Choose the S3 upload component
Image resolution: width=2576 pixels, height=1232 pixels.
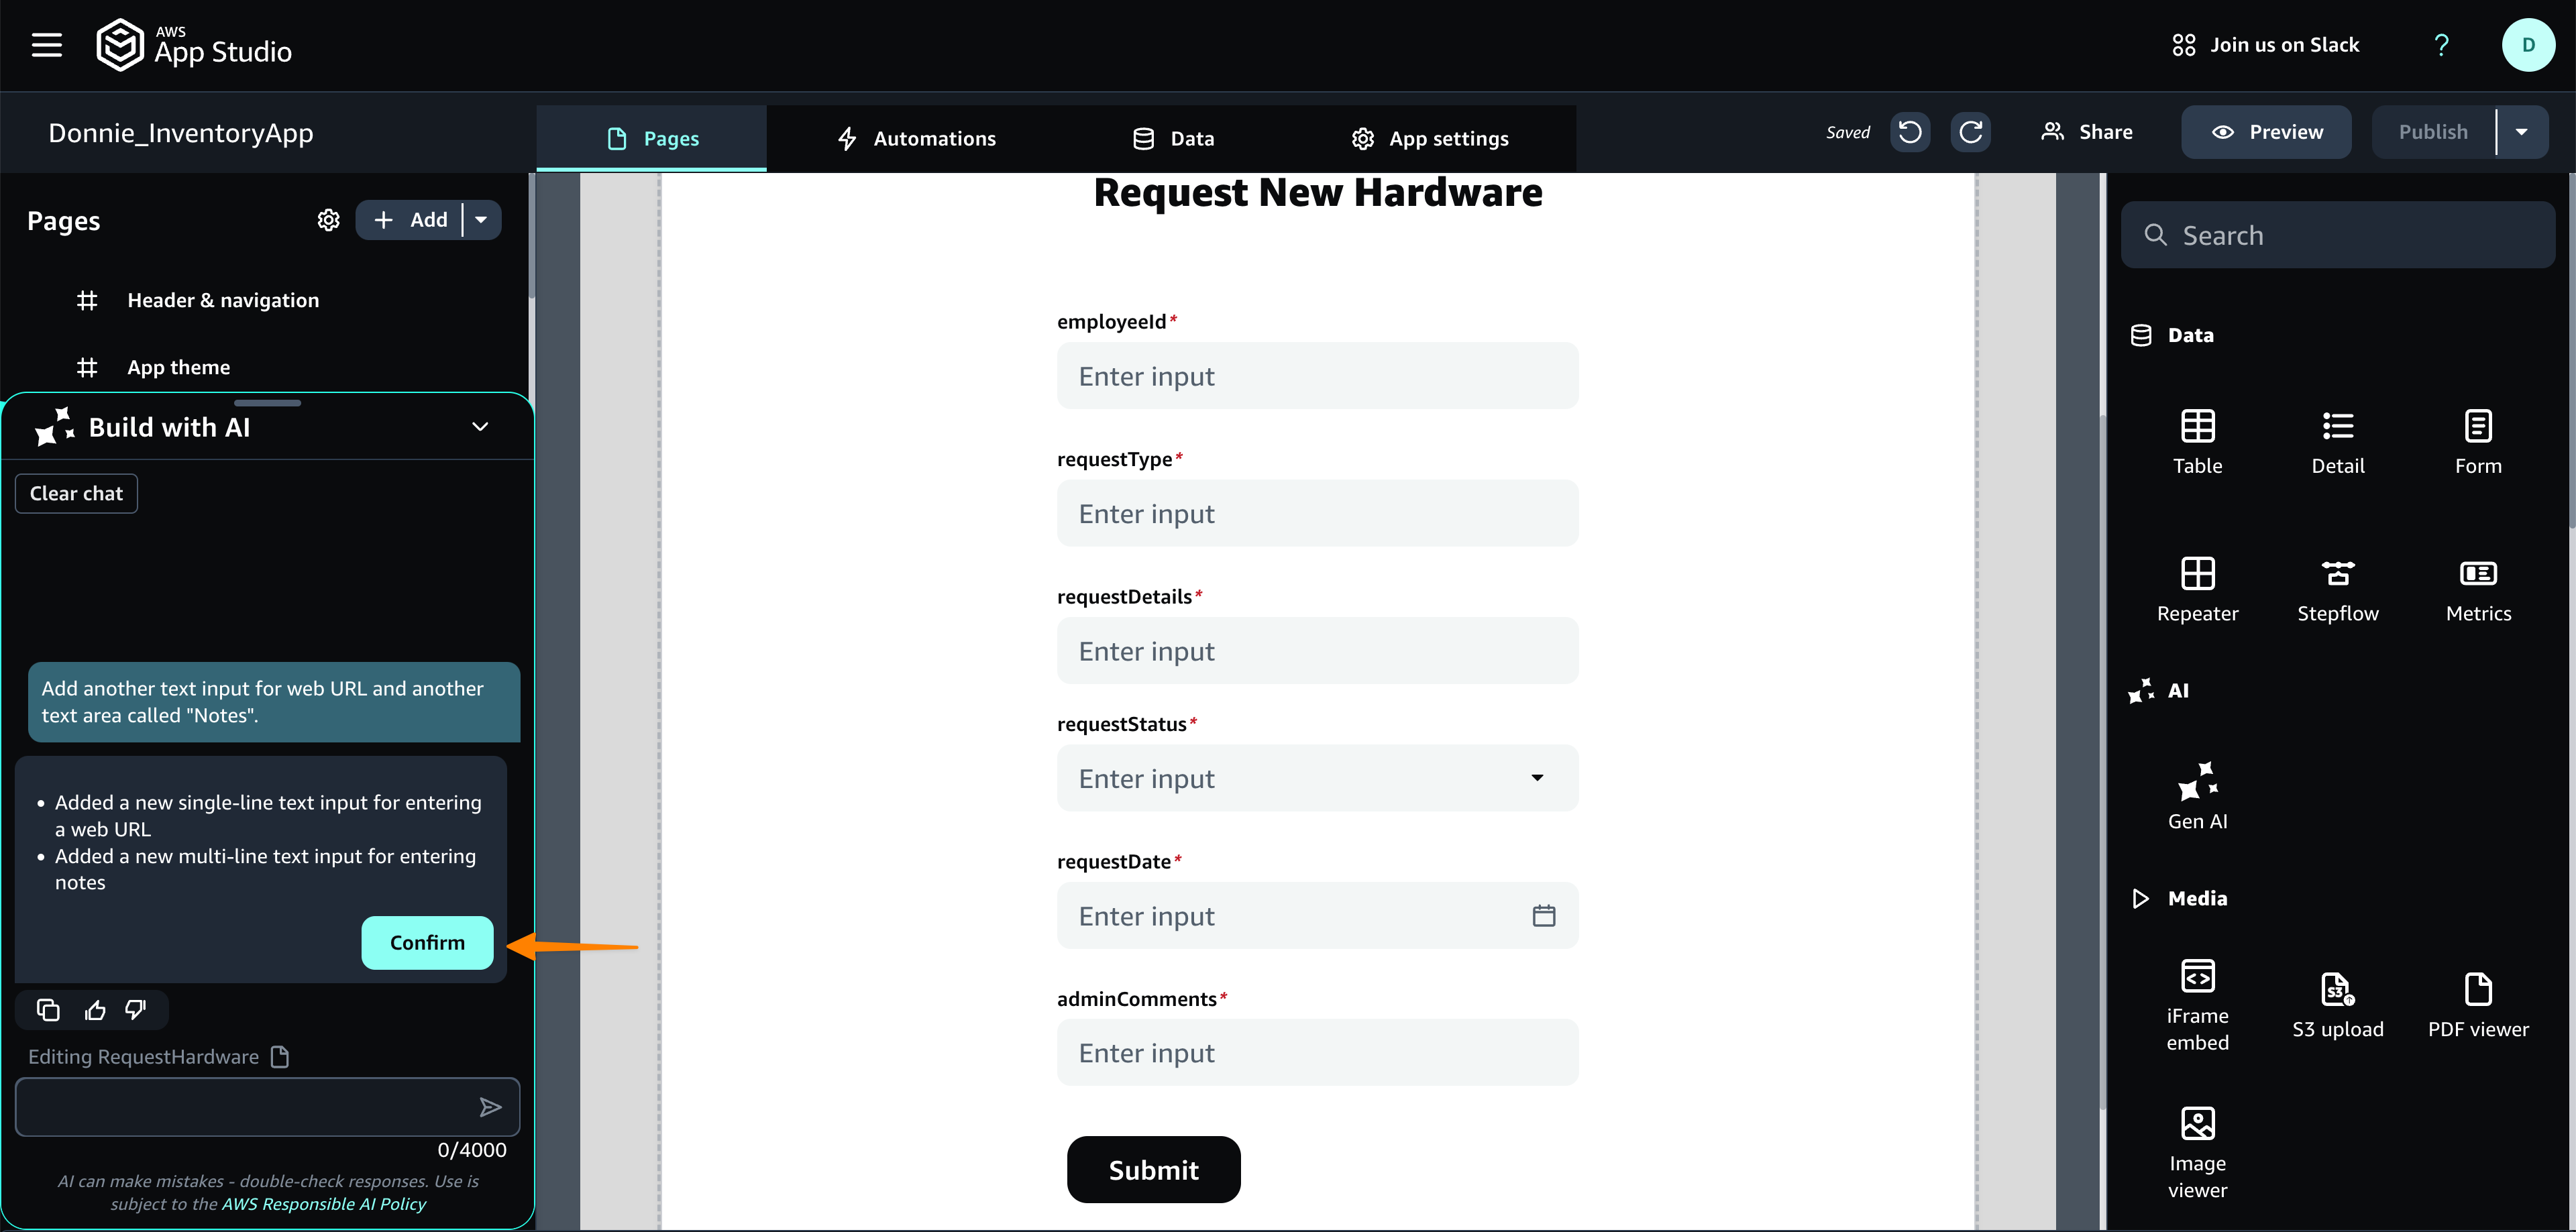(2337, 990)
